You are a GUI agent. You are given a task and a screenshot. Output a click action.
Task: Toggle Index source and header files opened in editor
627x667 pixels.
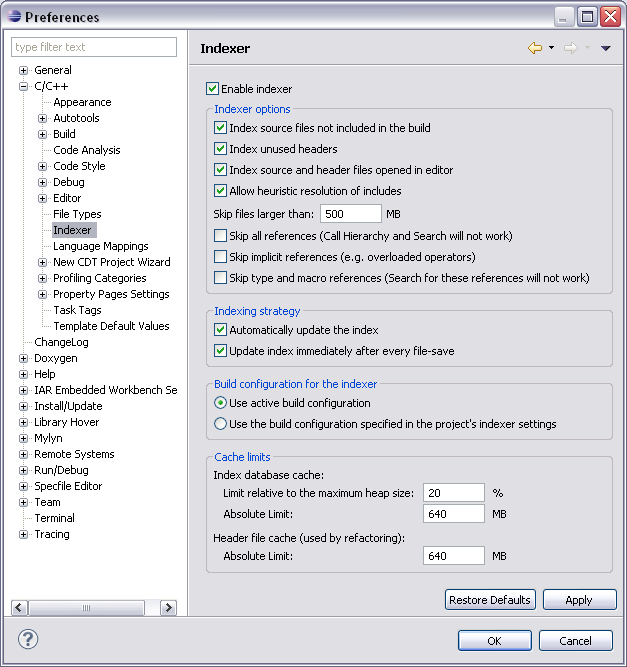[220, 170]
